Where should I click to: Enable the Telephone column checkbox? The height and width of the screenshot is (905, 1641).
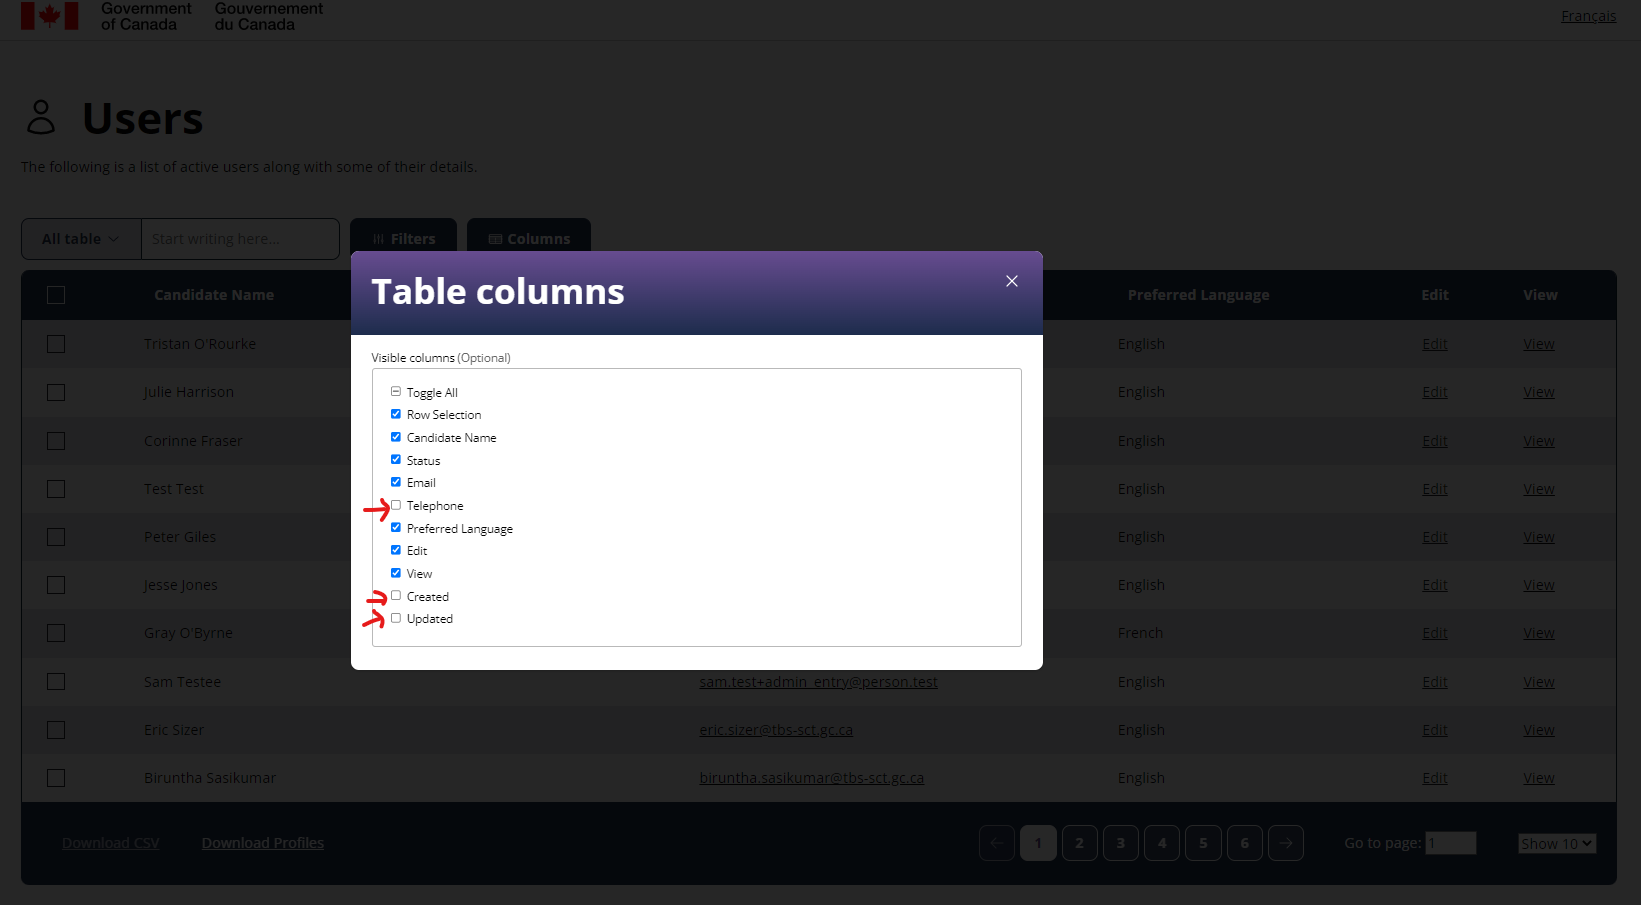tap(396, 505)
